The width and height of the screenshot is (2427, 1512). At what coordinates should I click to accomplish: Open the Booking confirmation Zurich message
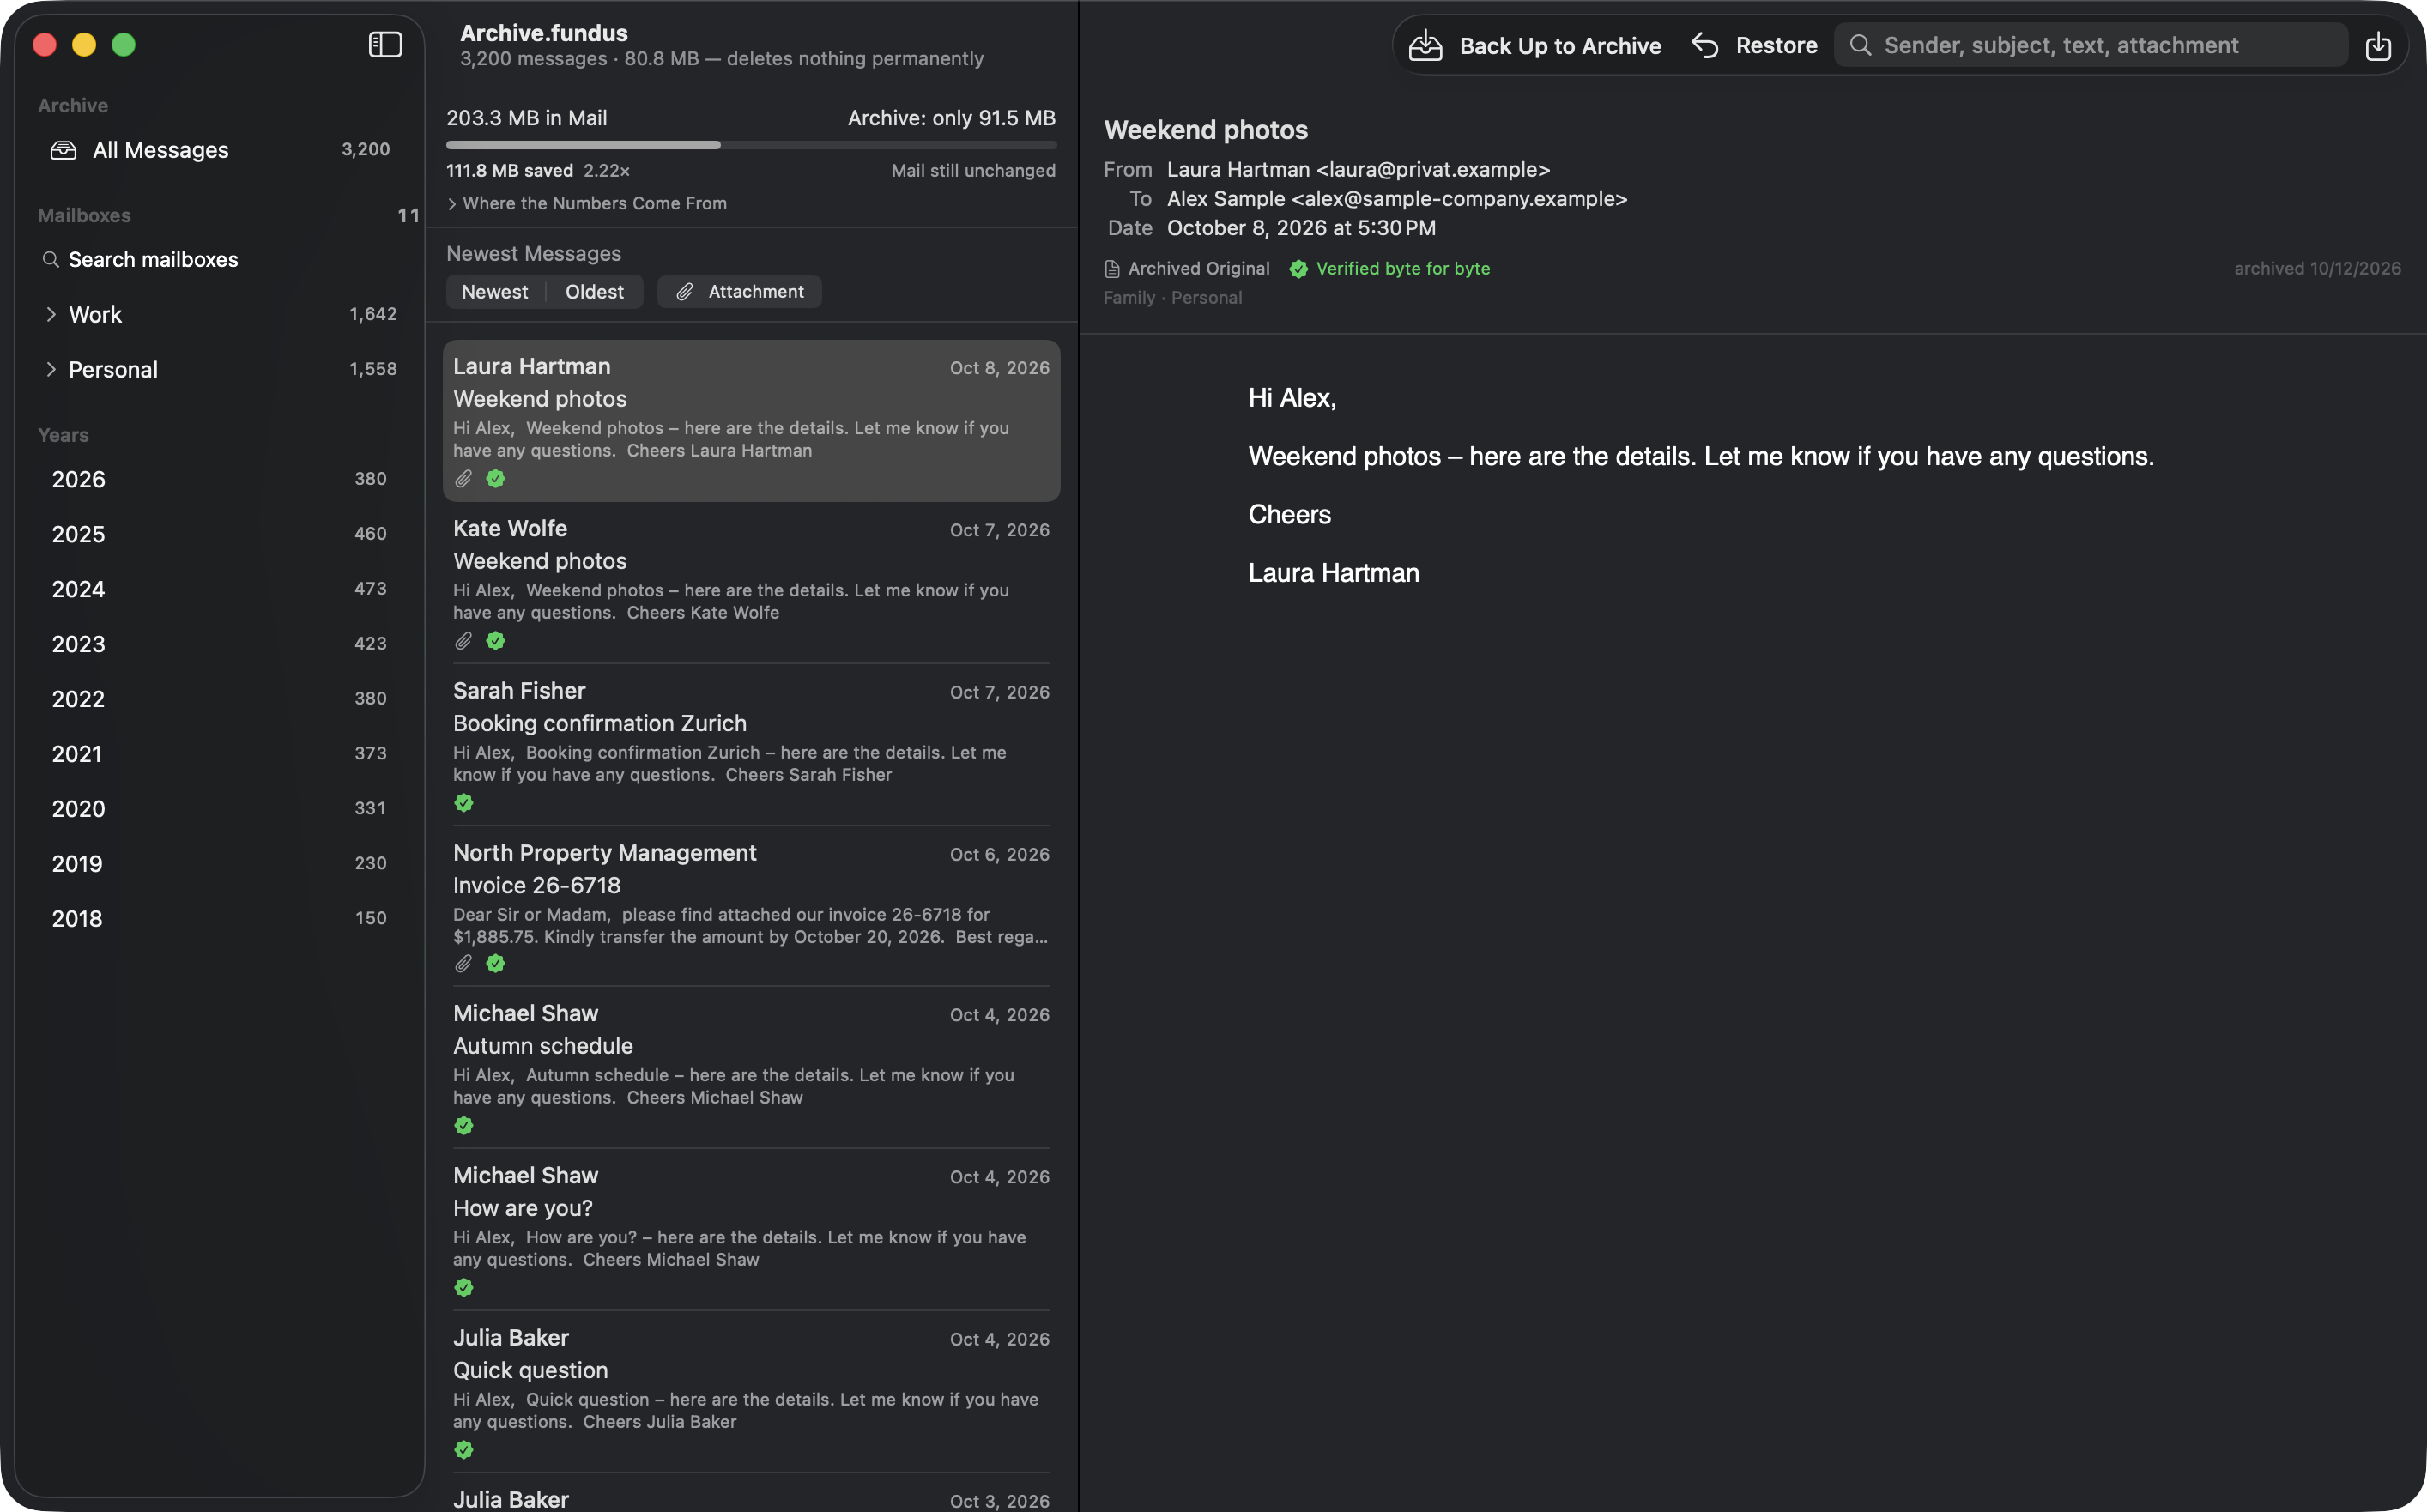[751, 745]
